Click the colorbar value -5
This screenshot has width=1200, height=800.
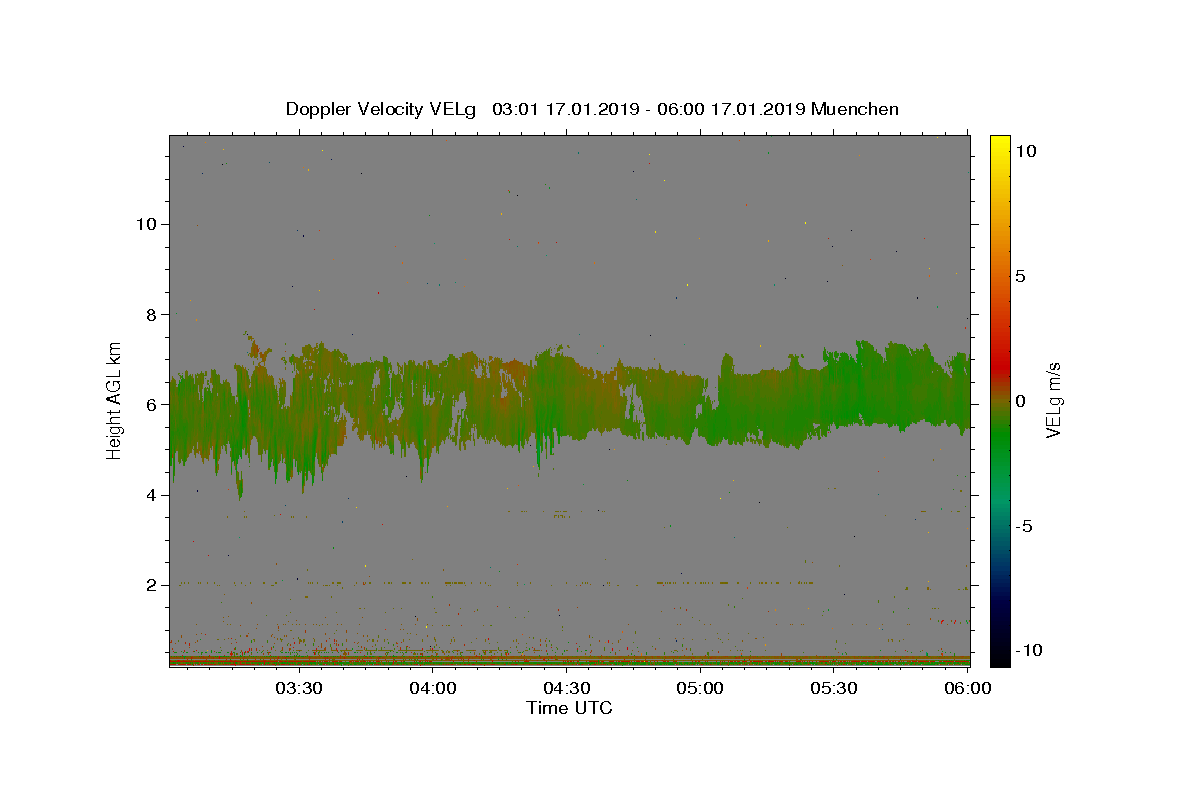tap(1023, 526)
